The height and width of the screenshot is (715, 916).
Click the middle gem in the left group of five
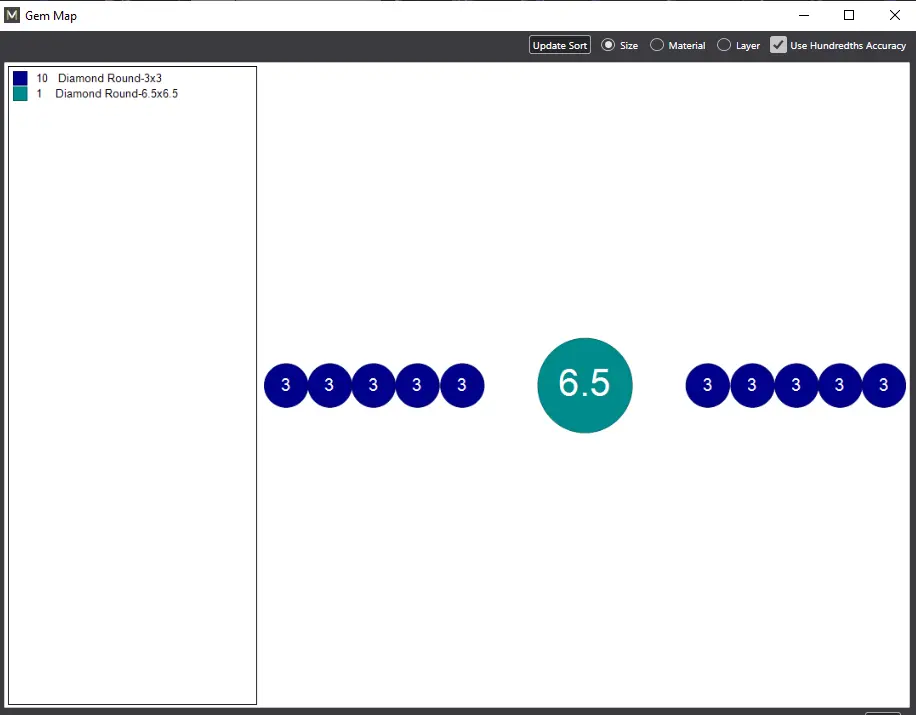coord(374,385)
